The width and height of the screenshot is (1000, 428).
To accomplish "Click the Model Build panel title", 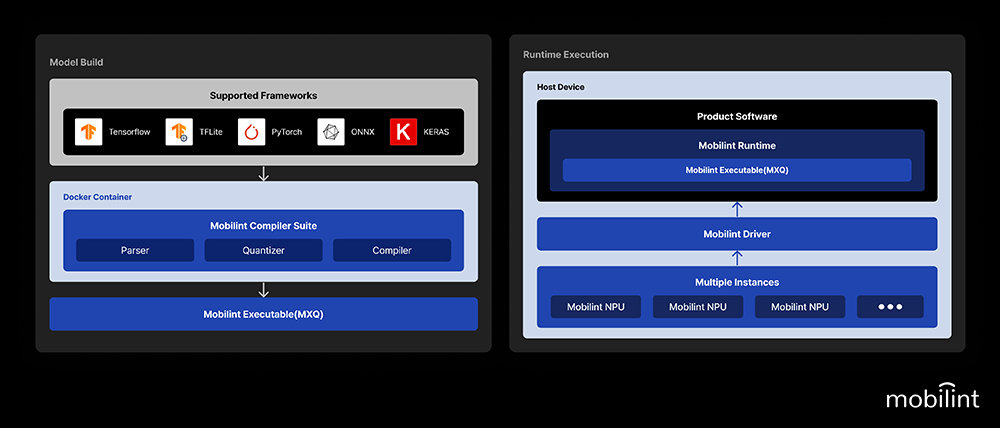I will tap(76, 62).
